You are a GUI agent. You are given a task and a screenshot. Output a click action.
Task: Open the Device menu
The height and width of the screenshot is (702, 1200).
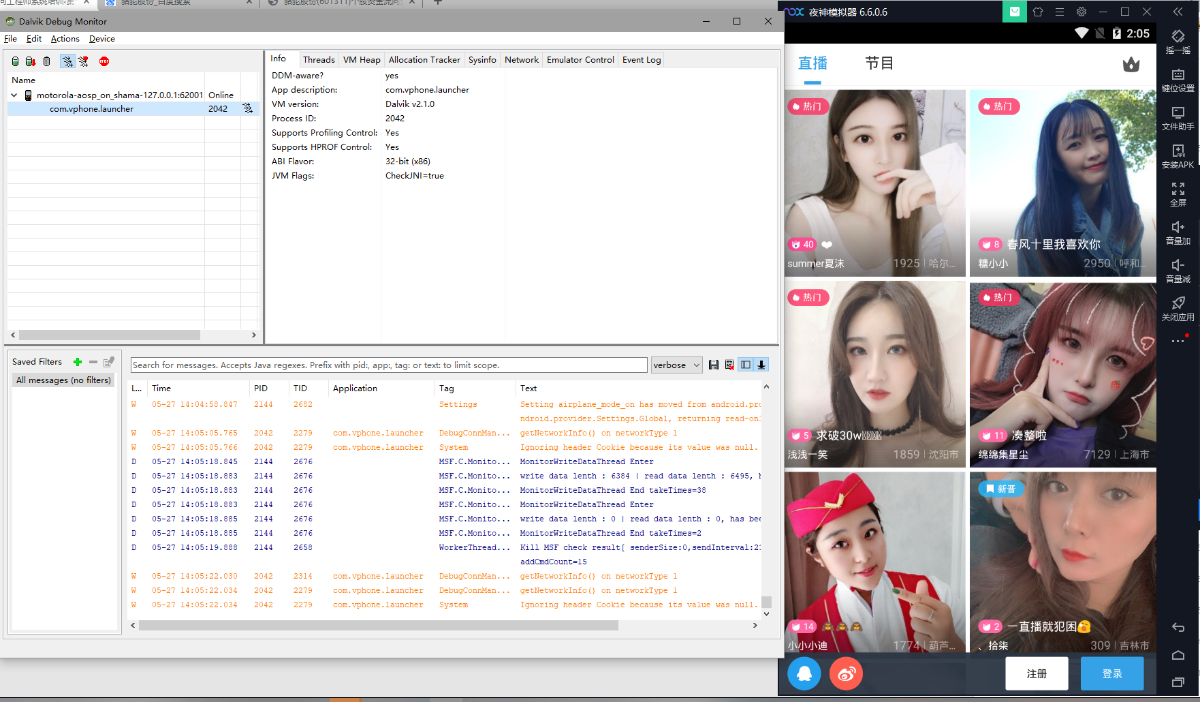[102, 39]
